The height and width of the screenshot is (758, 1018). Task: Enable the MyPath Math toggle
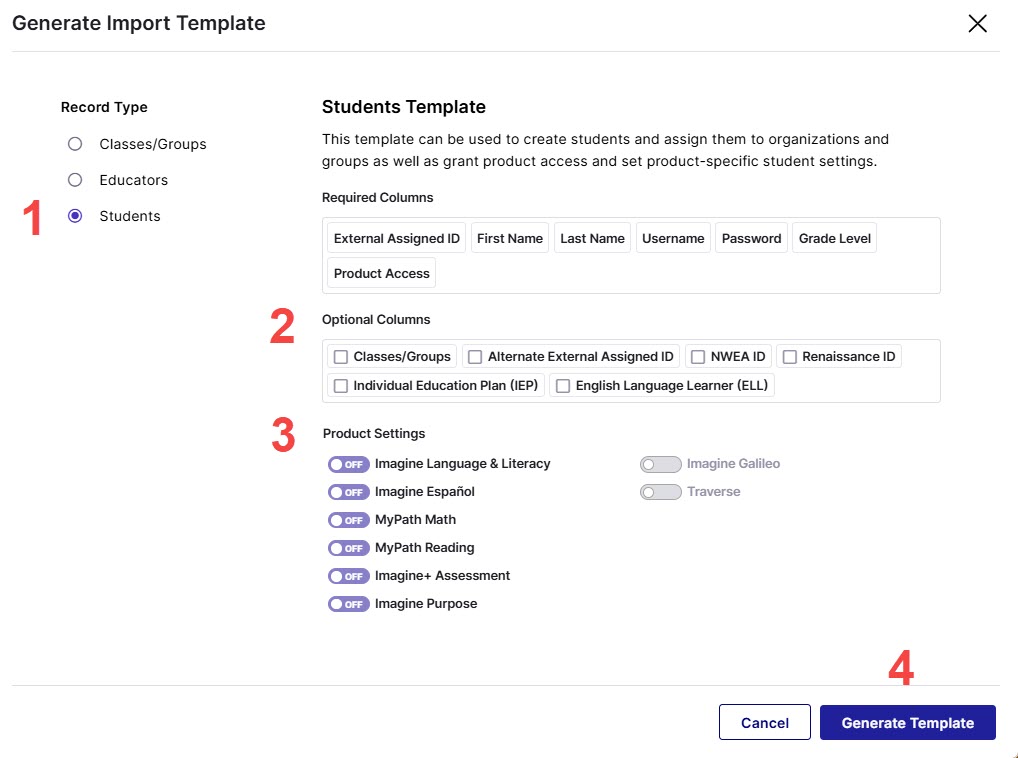[x=349, y=520]
